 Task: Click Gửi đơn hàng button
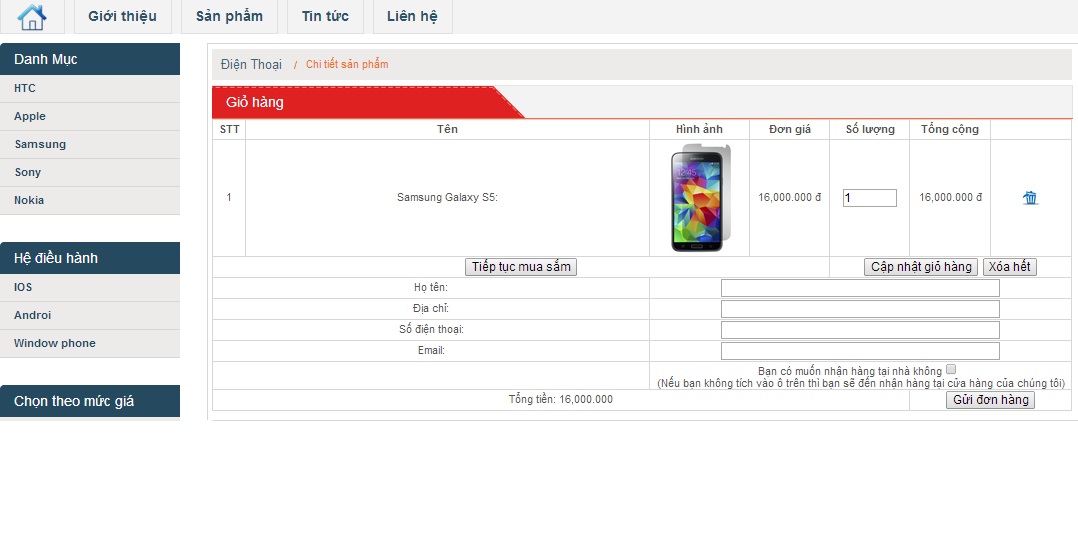tap(991, 400)
